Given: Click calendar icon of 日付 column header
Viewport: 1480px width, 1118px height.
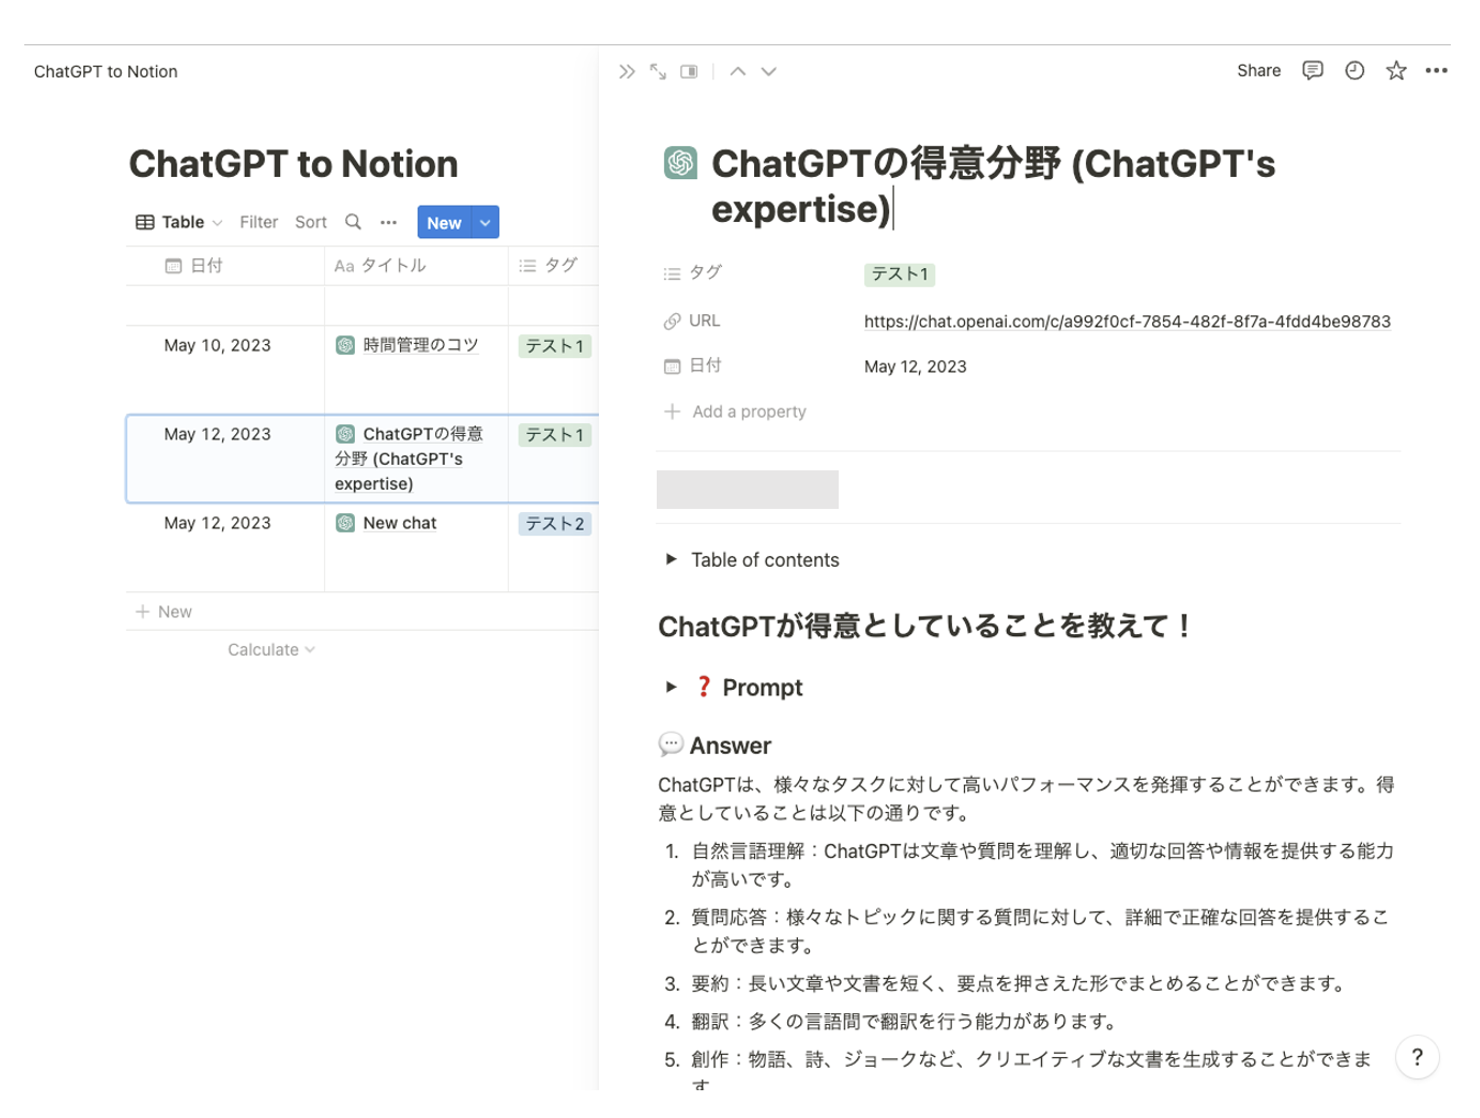Looking at the screenshot, I should 173,266.
